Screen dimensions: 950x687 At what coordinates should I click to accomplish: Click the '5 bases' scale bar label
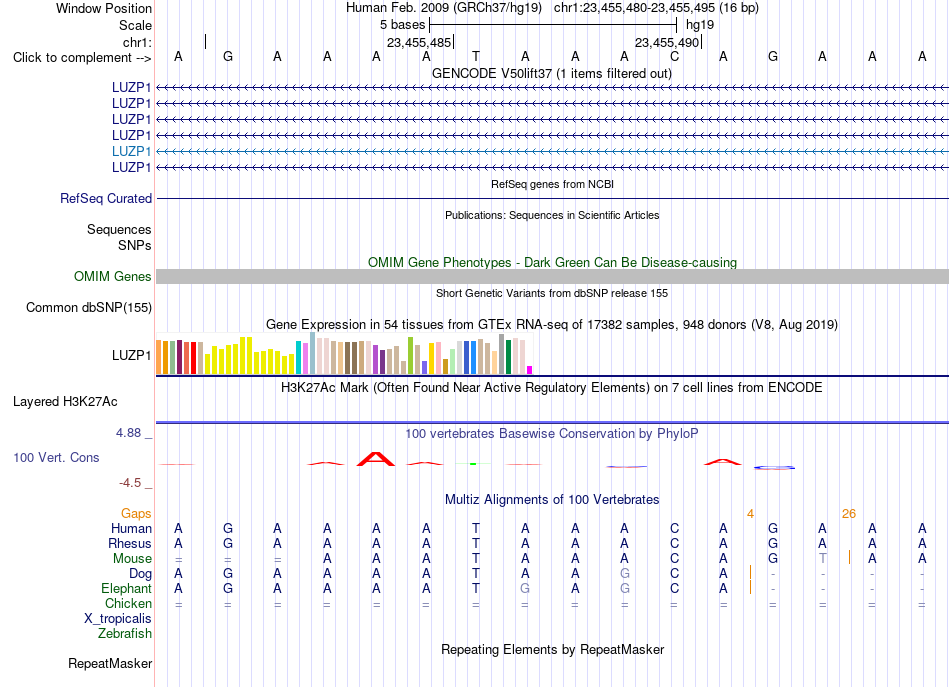(x=402, y=25)
